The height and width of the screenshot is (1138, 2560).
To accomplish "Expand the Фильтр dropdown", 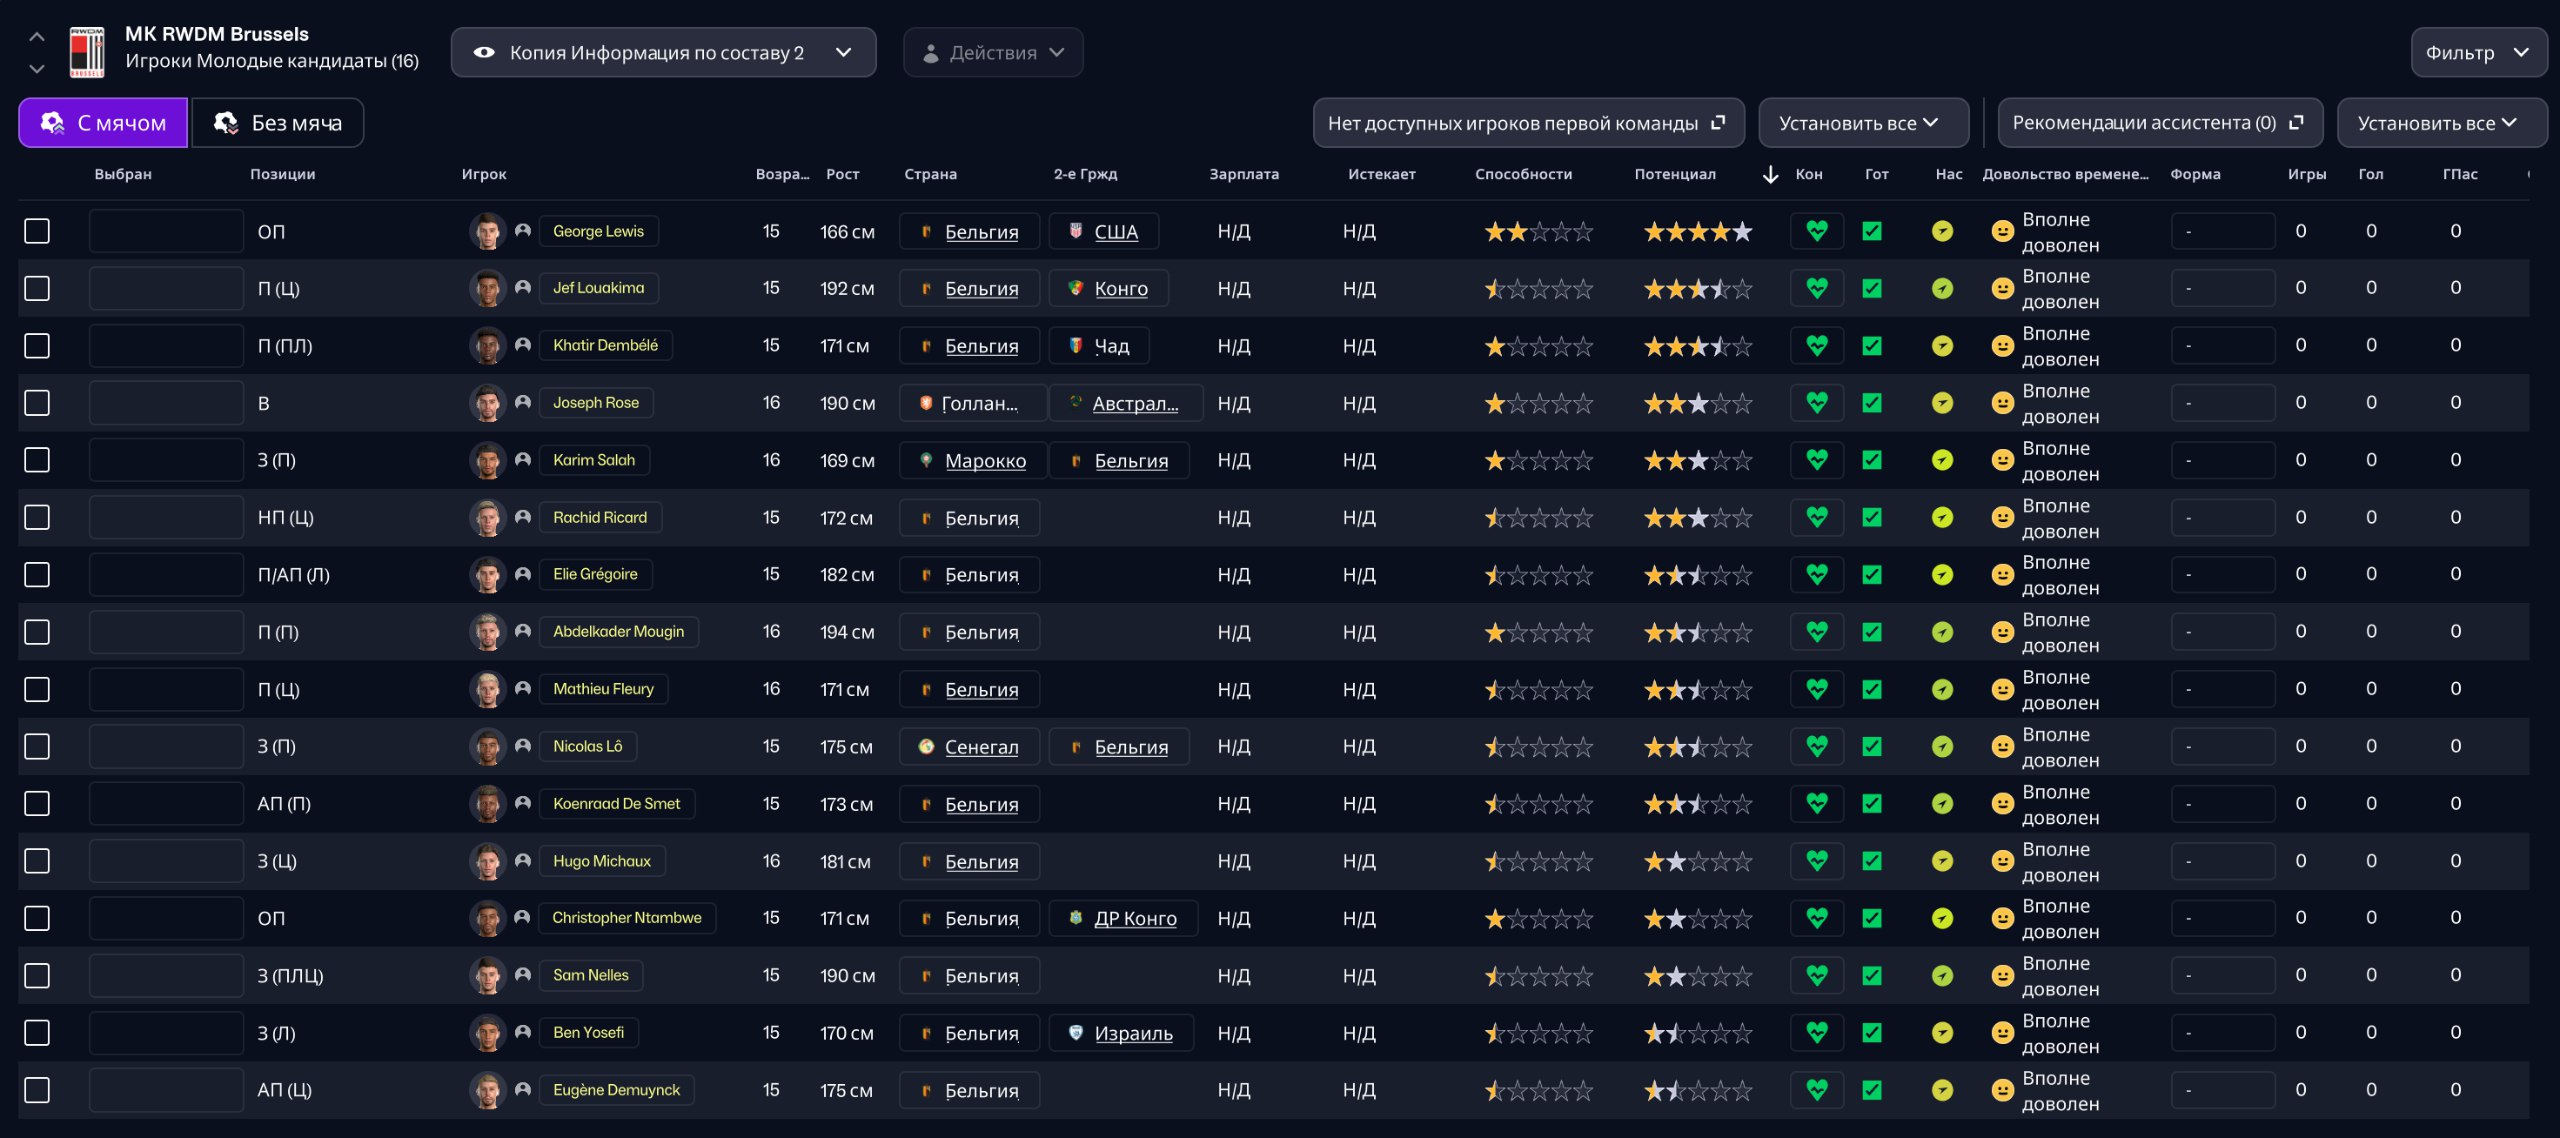I will point(2478,53).
